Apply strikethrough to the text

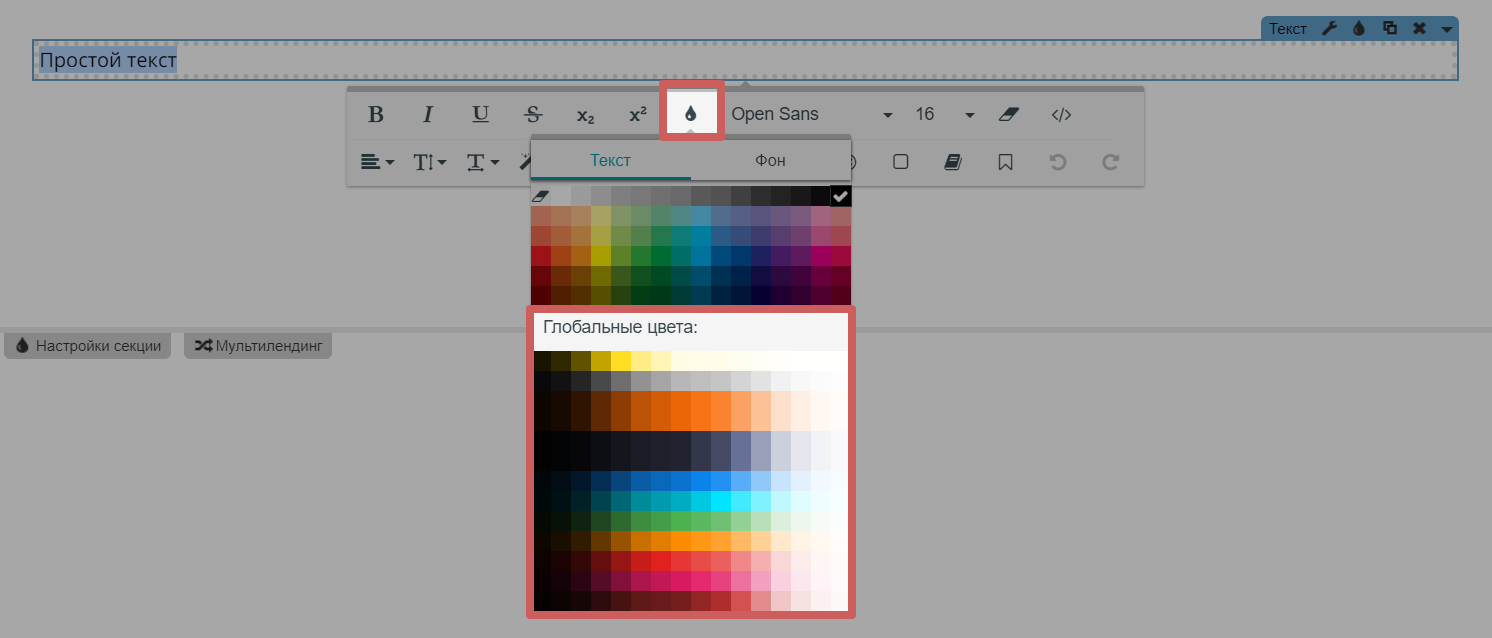[533, 114]
